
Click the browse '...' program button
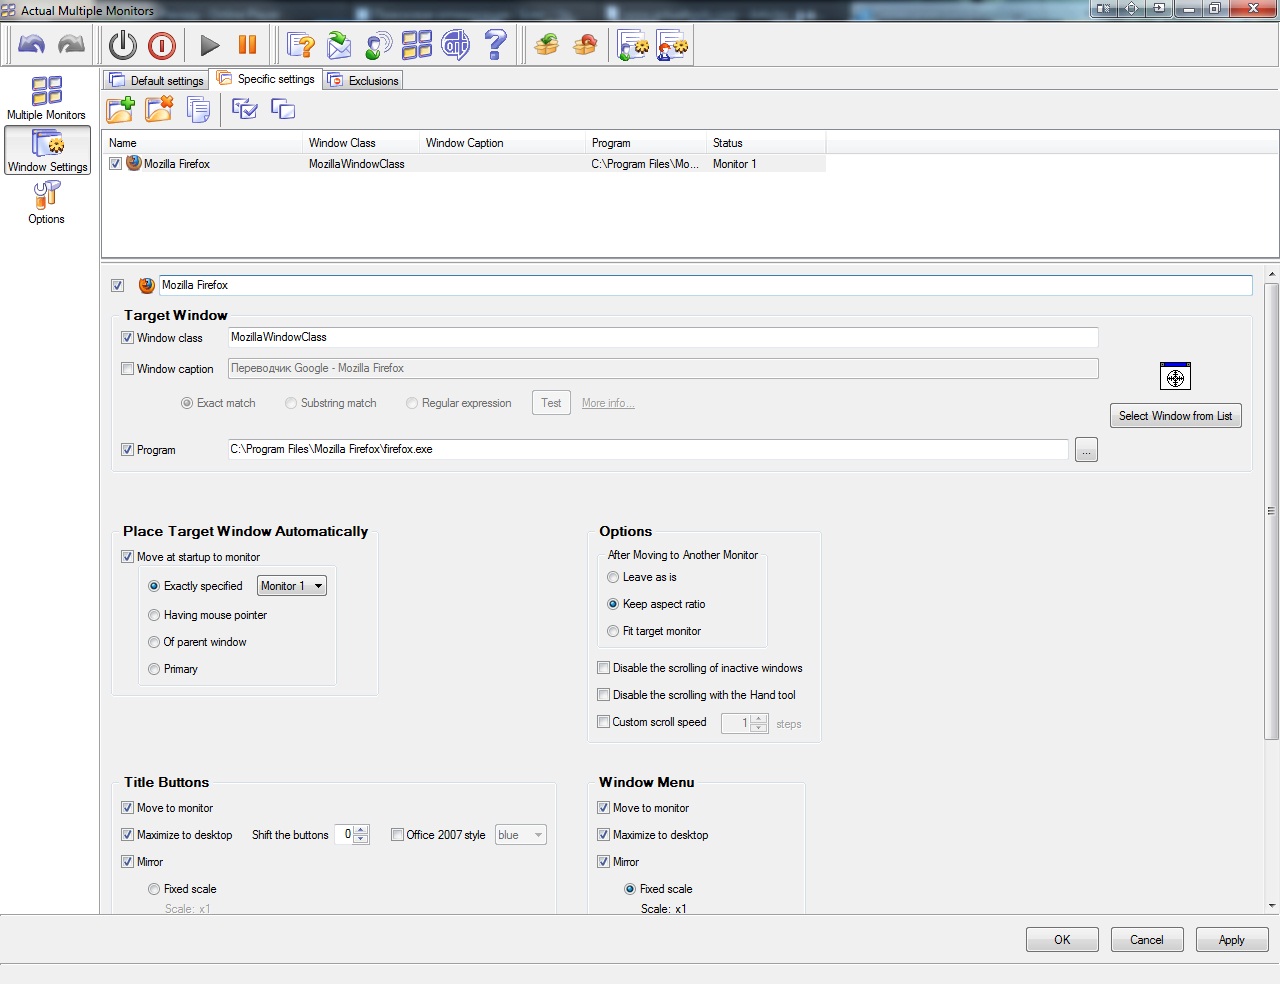pos(1086,450)
